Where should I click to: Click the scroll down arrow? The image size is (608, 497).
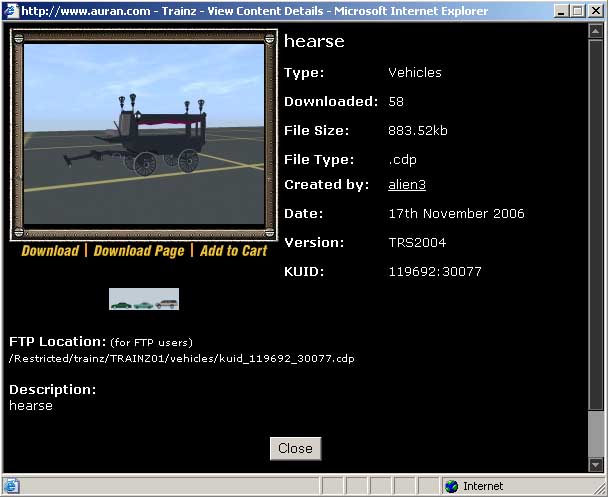596,464
